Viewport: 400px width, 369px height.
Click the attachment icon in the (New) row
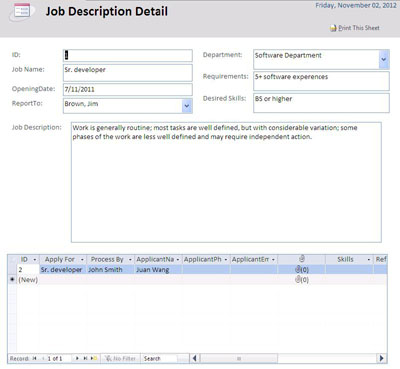pos(302,279)
